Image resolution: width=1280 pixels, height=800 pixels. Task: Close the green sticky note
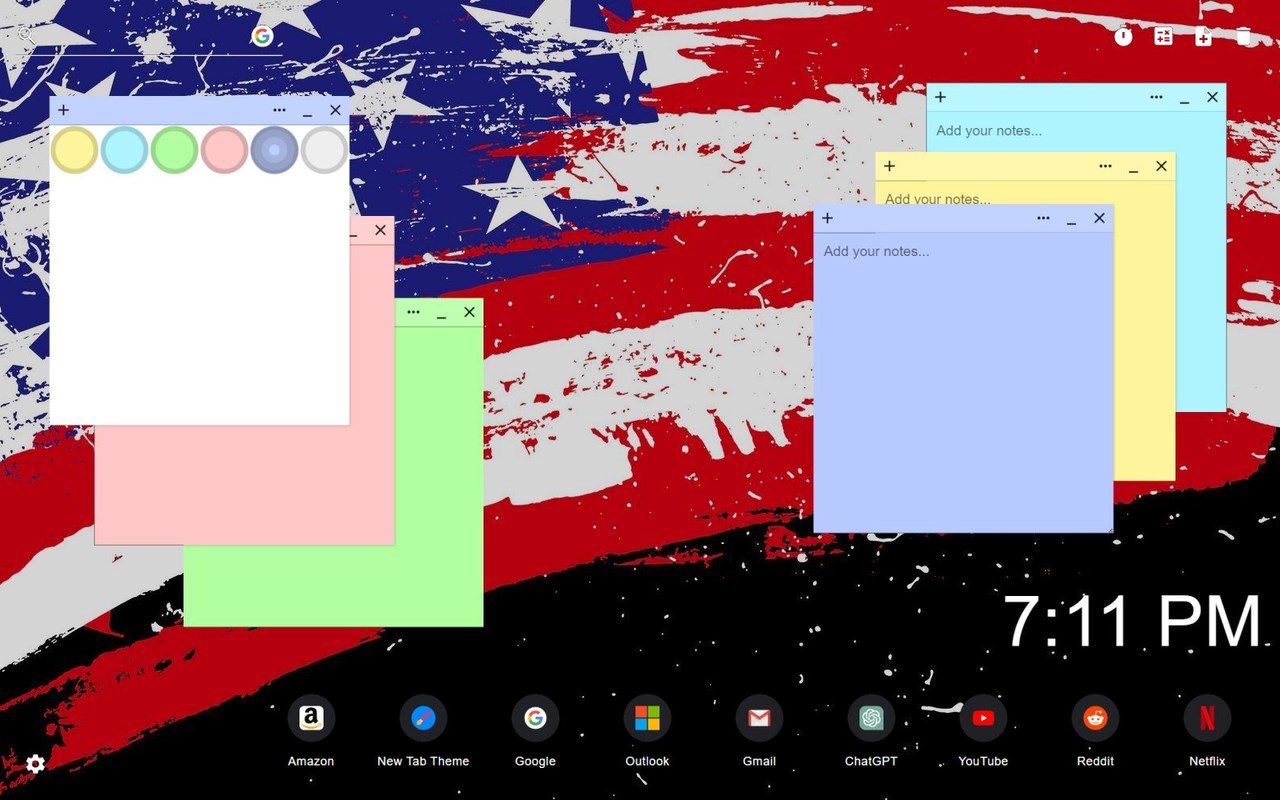coord(469,312)
